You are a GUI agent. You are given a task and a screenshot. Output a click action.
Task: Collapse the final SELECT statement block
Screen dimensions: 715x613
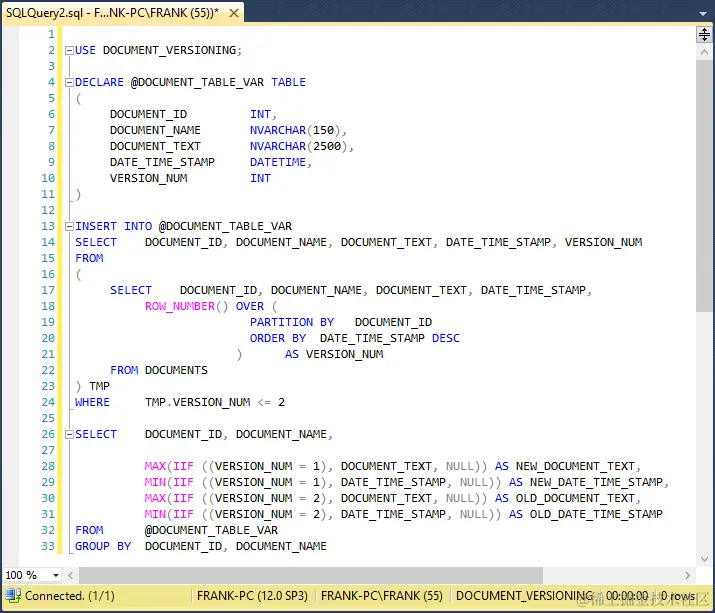coord(69,434)
